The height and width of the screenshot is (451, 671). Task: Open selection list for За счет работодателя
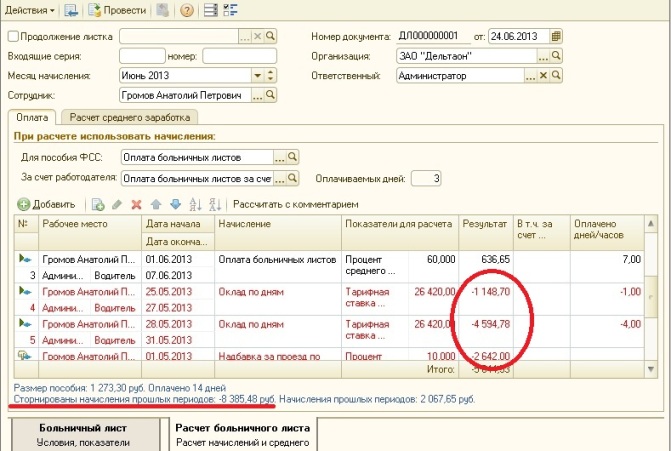pos(279,178)
